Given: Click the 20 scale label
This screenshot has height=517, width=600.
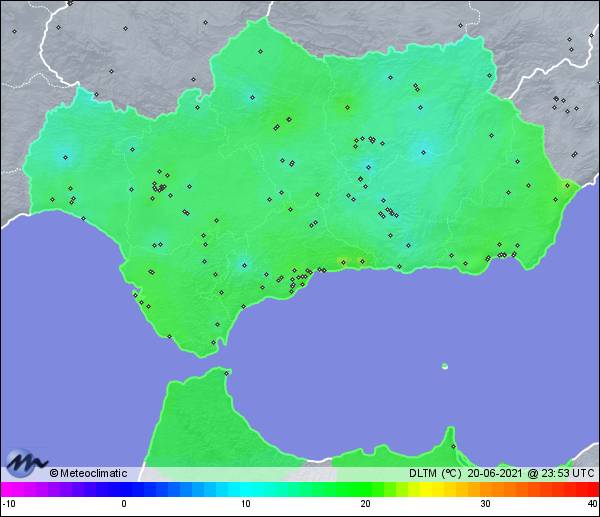Looking at the screenshot, I should [365, 504].
